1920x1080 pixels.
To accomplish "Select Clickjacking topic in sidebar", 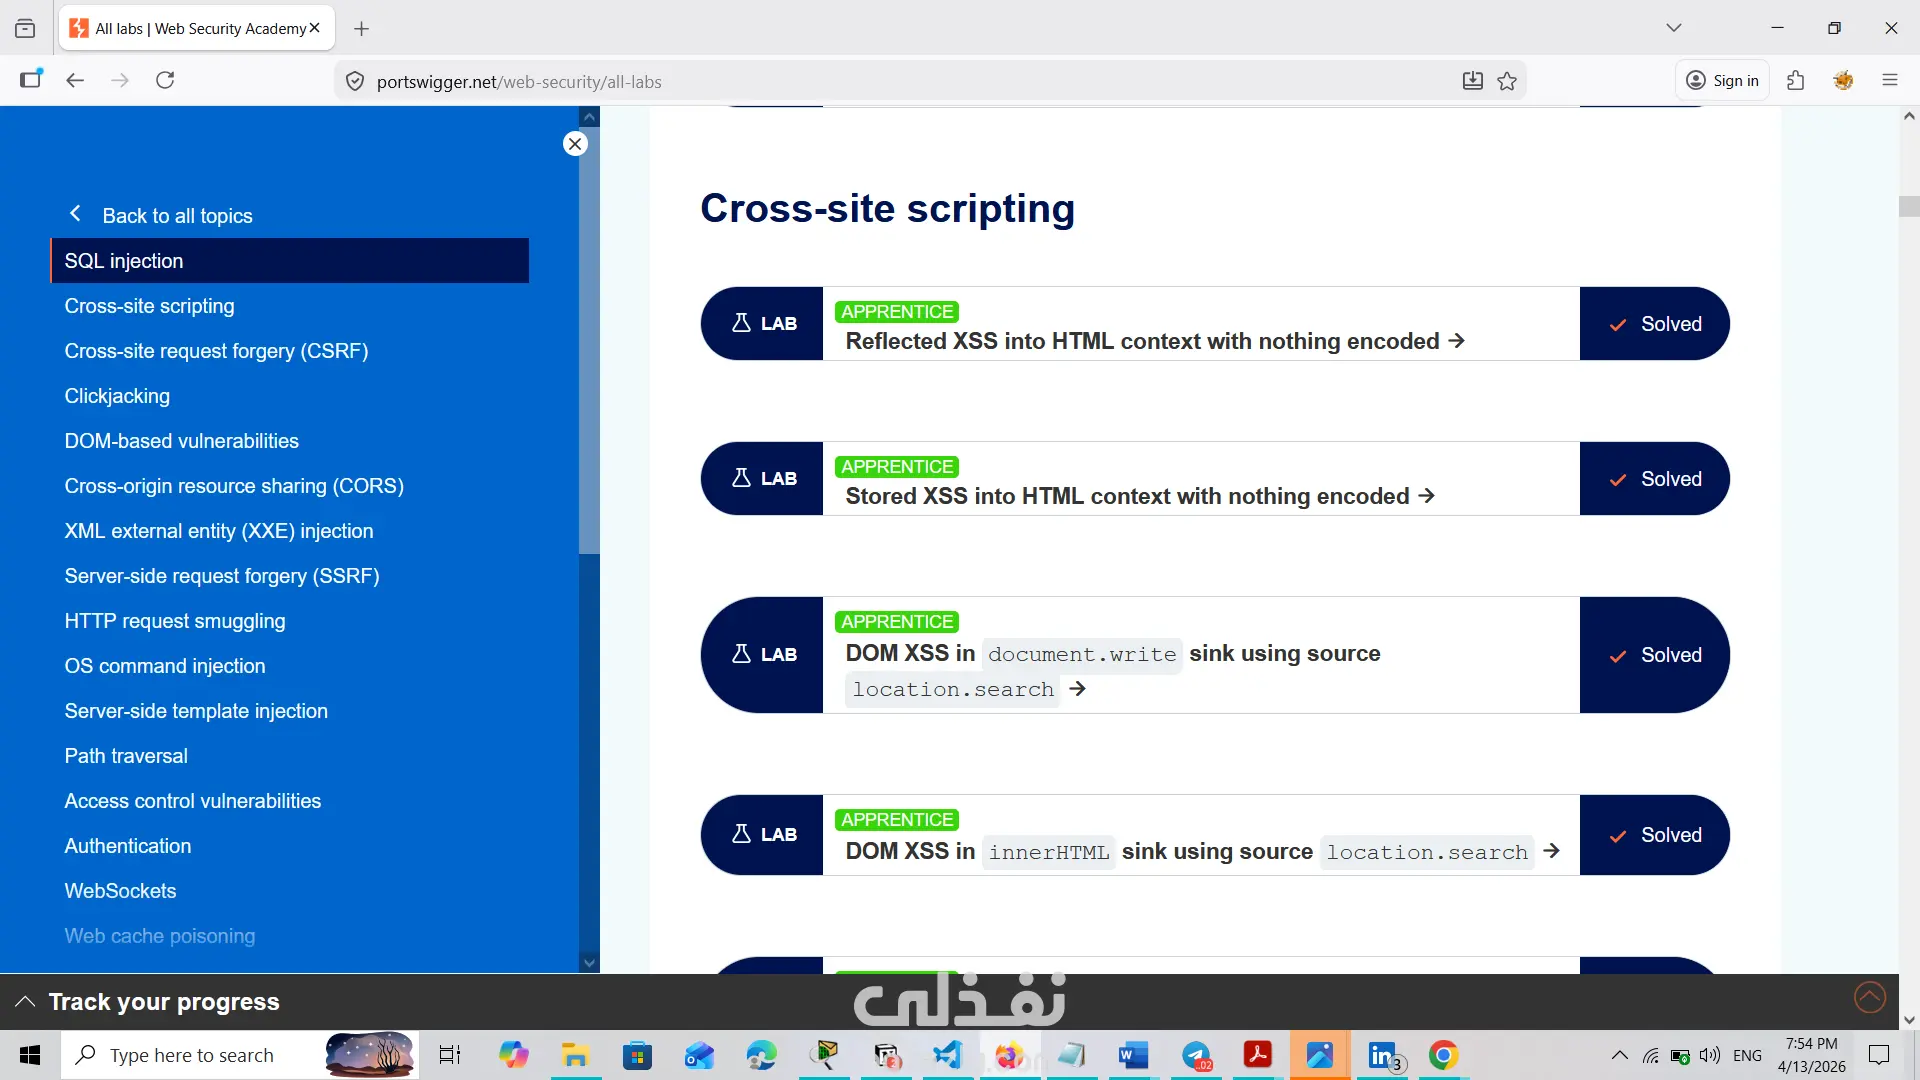I will (x=117, y=396).
